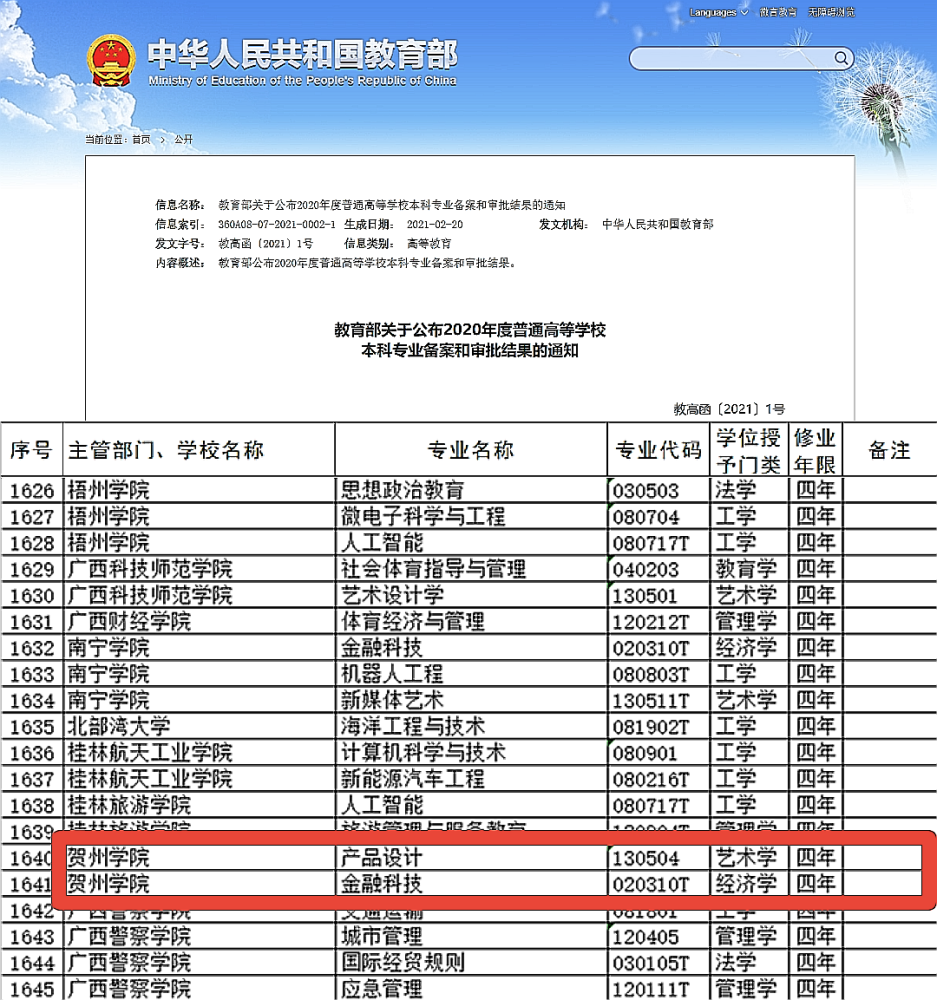Select serial number 1626
Image resolution: width=937 pixels, height=1000 pixels.
pyautogui.click(x=32, y=490)
